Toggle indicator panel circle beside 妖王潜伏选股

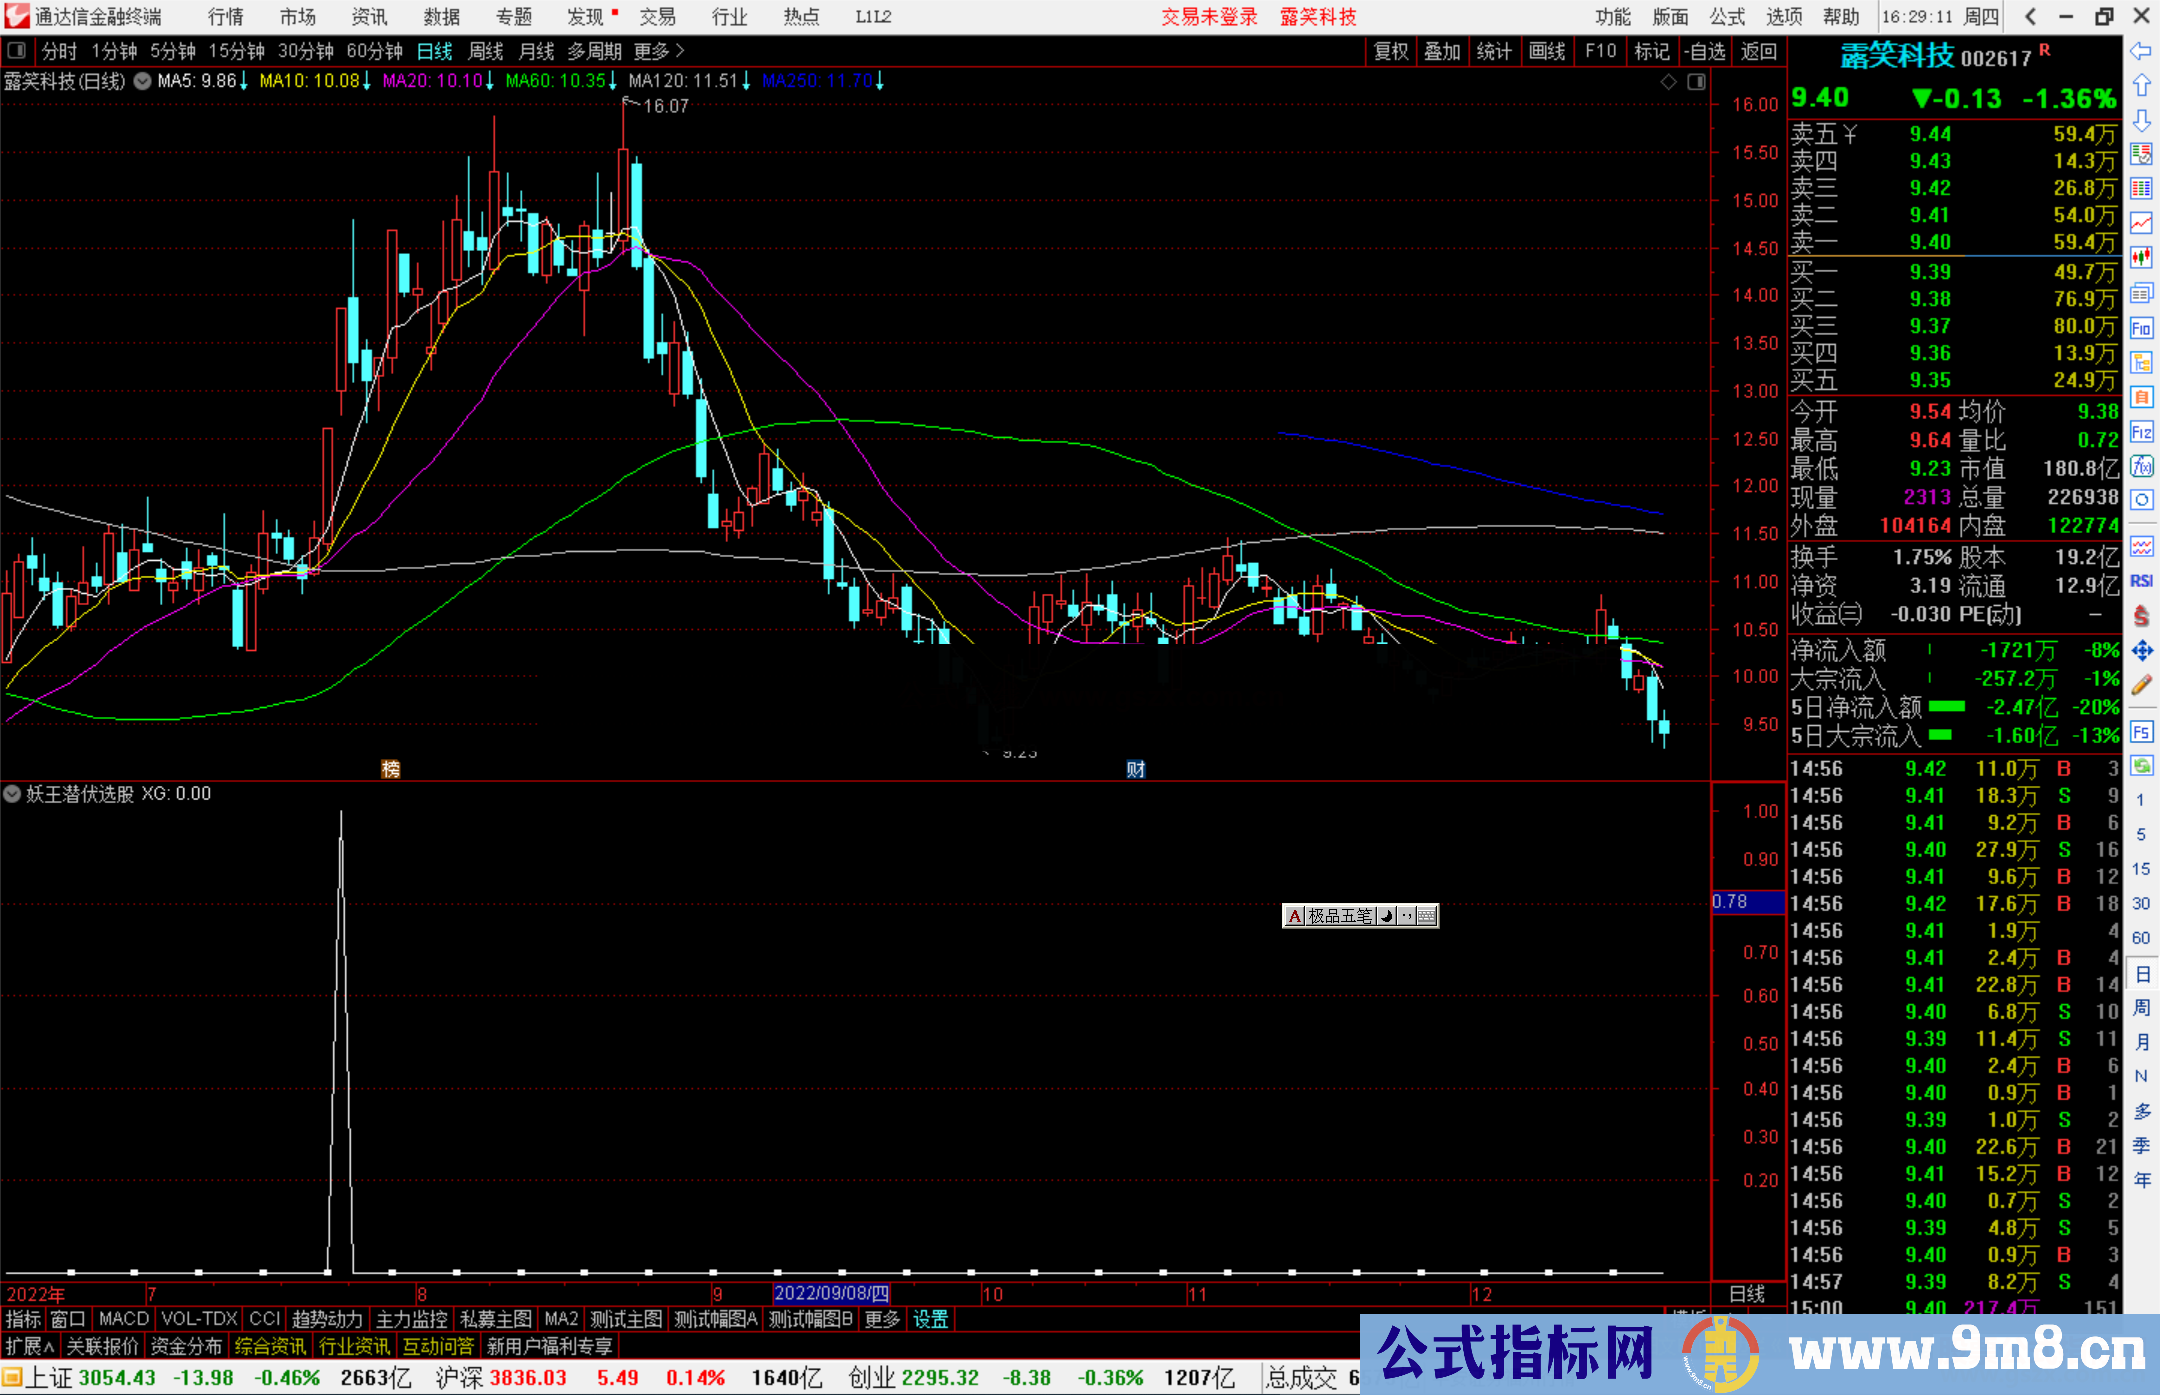(x=12, y=794)
